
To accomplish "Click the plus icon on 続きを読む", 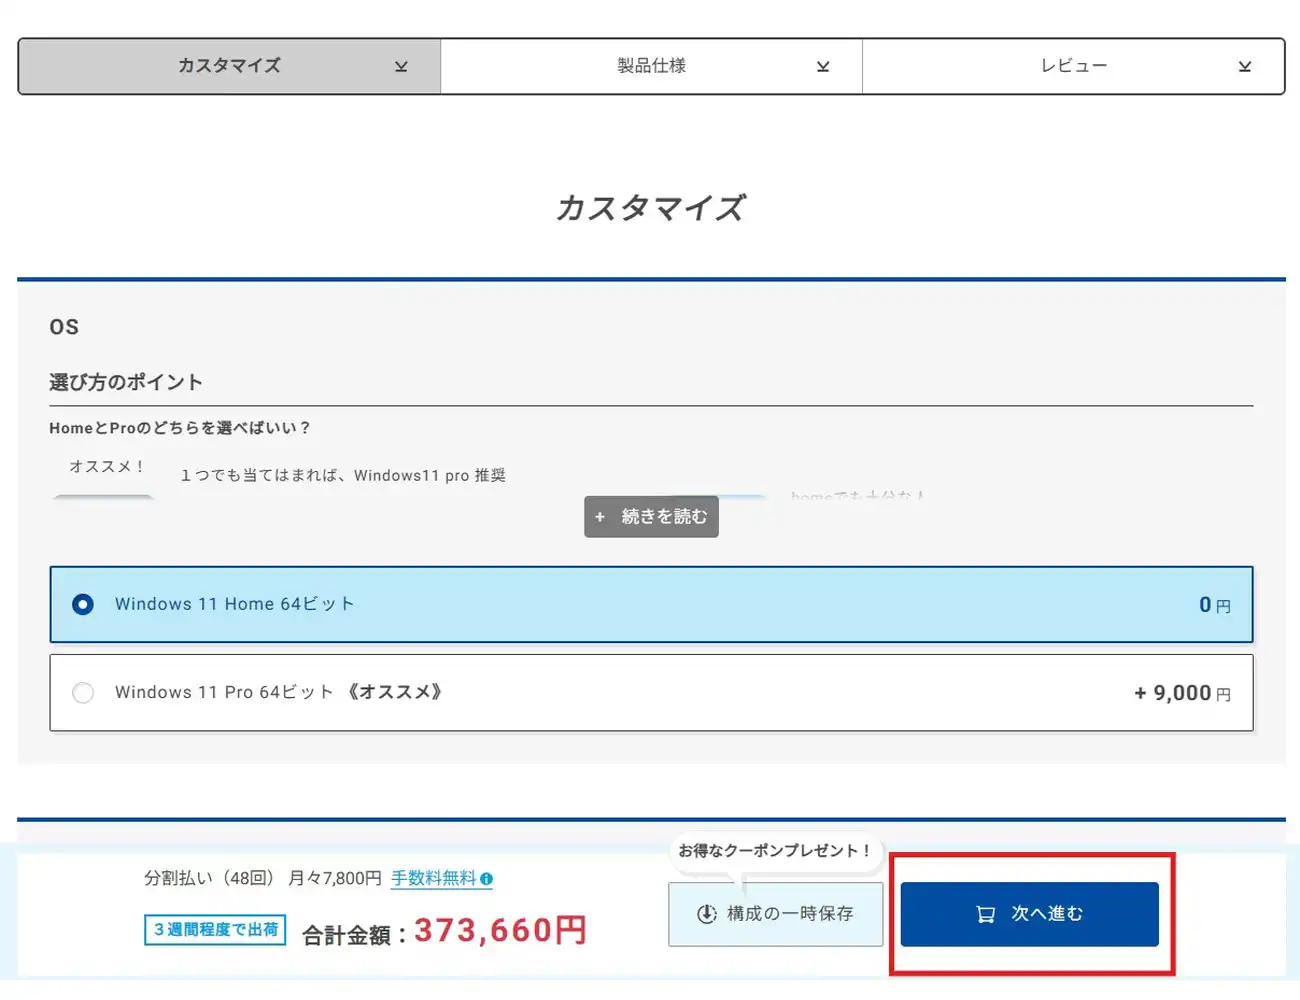I will pyautogui.click(x=600, y=517).
